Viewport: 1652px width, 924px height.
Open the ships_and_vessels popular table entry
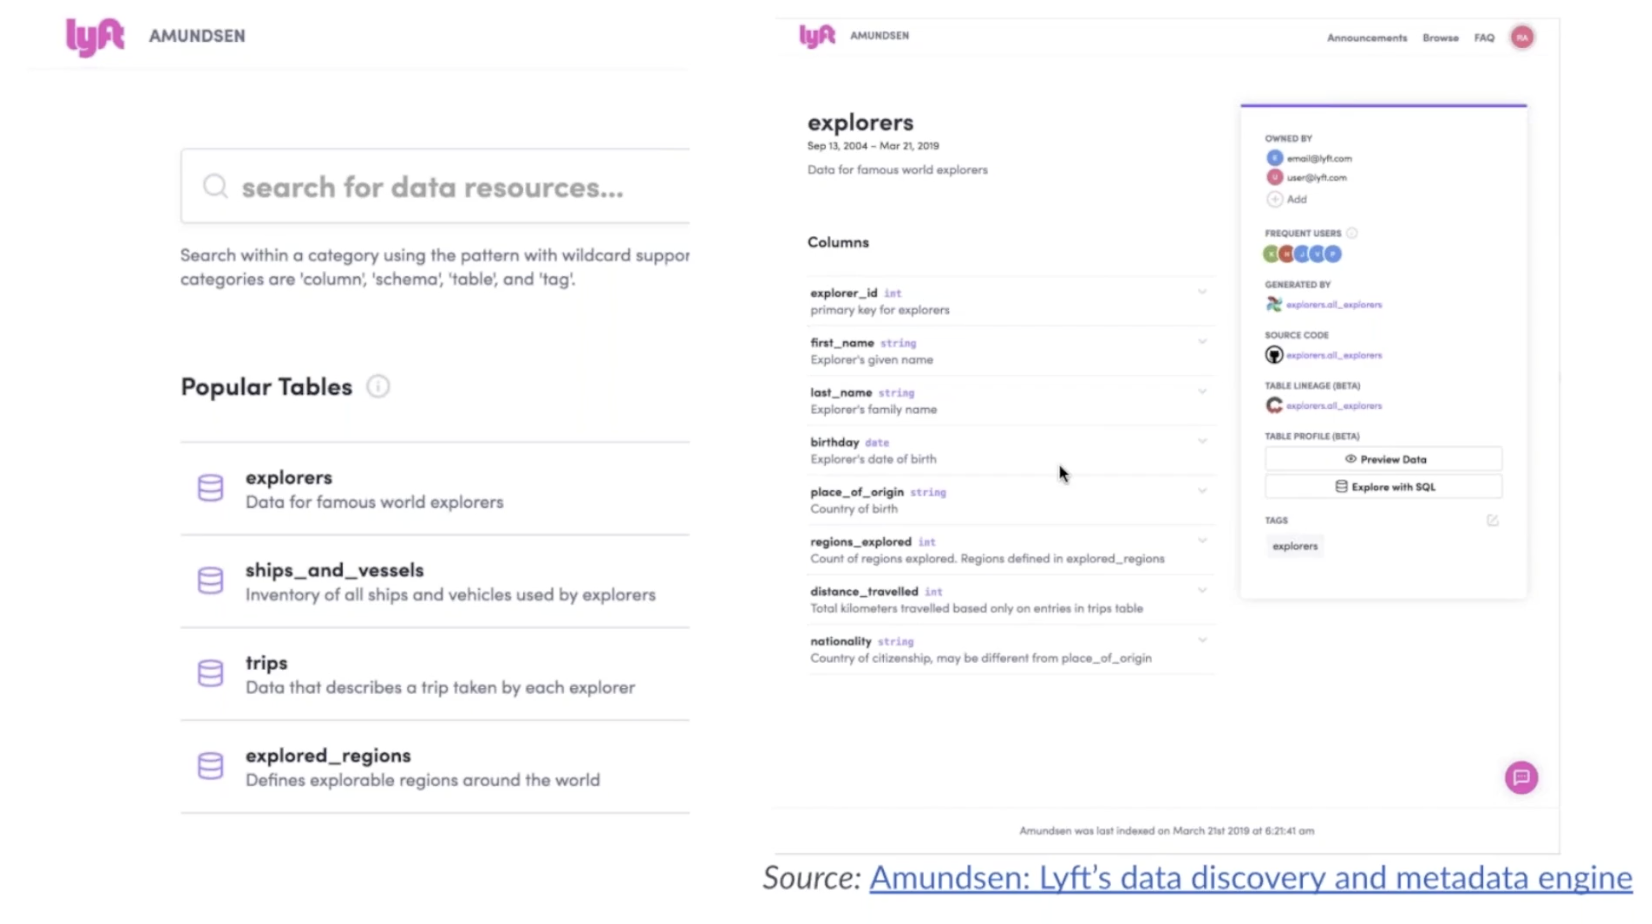coord(435,581)
